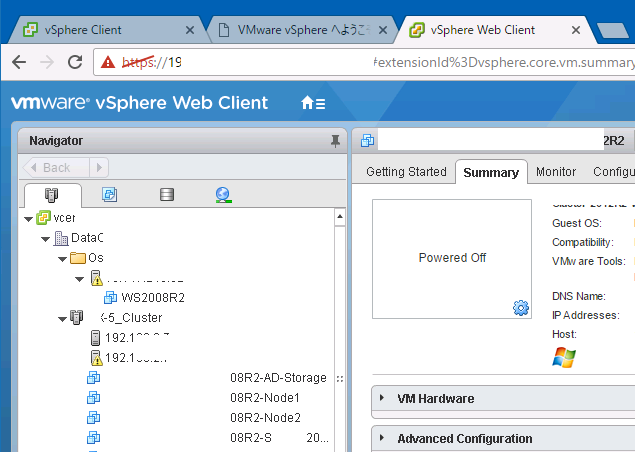The image size is (635, 464).
Task: Click the 'VMware Tools:' label
Action: [589, 261]
